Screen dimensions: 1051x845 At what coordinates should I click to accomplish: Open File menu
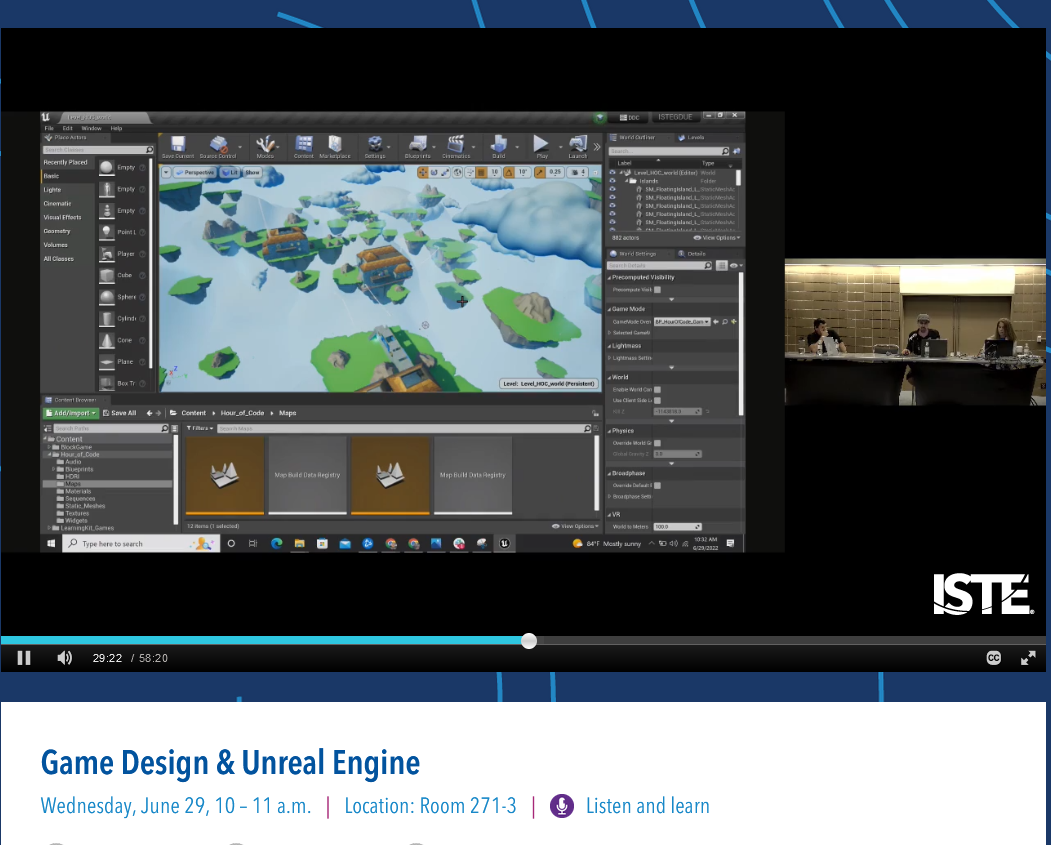(x=49, y=128)
